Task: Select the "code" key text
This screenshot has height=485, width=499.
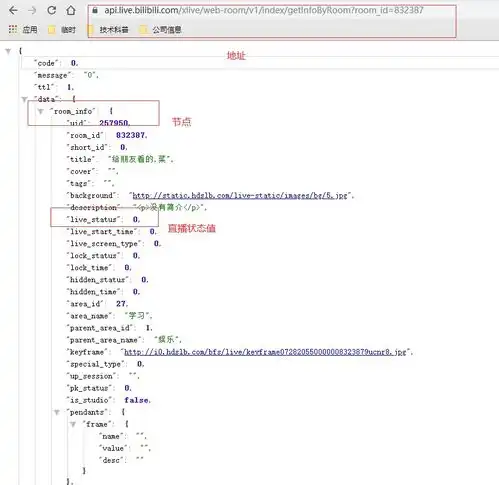Action: [46, 63]
